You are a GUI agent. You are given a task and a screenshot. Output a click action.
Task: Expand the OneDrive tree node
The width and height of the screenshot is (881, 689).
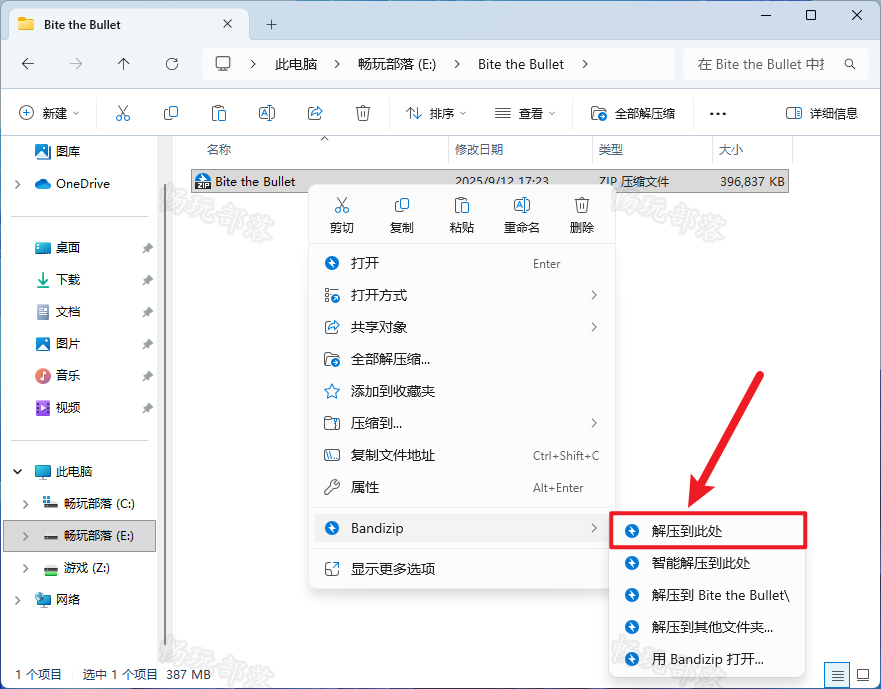17,184
